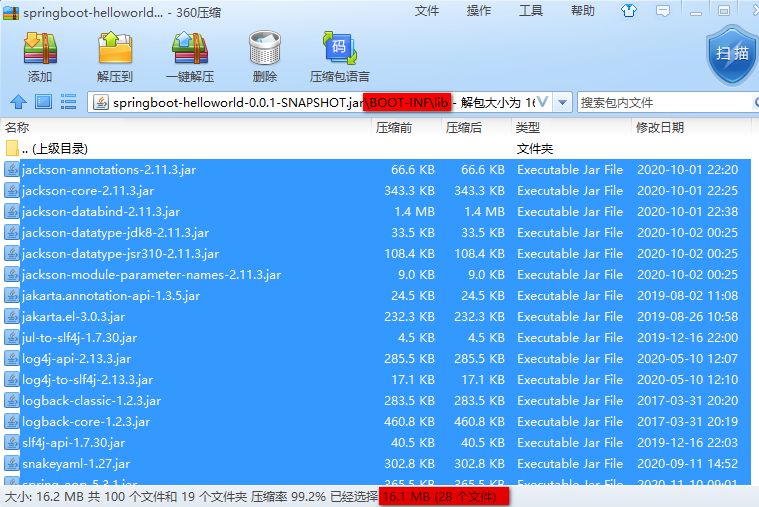Click the file icon of jackson-core-2.11.3.jar

(12, 190)
